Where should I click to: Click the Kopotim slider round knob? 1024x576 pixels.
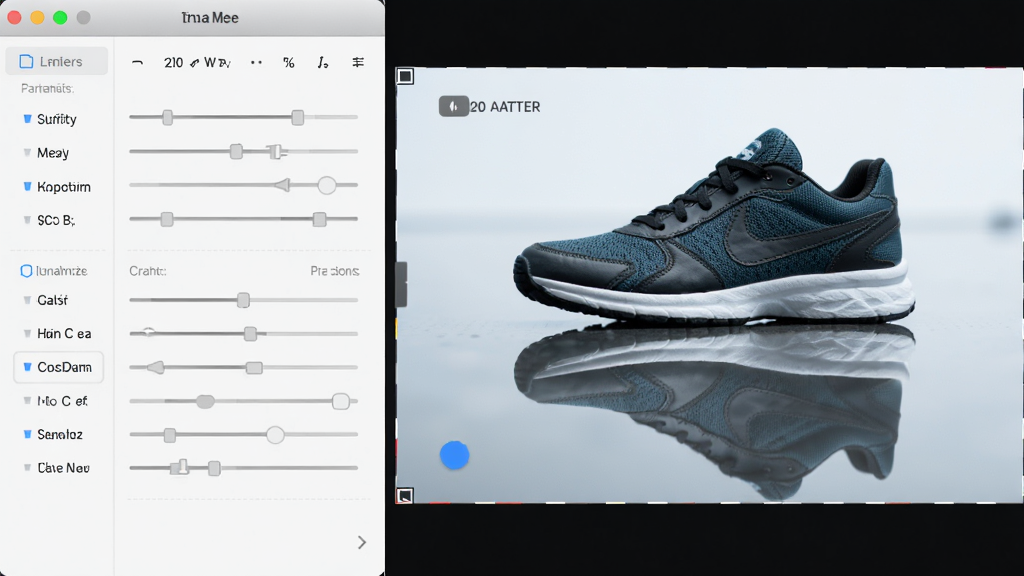(327, 185)
